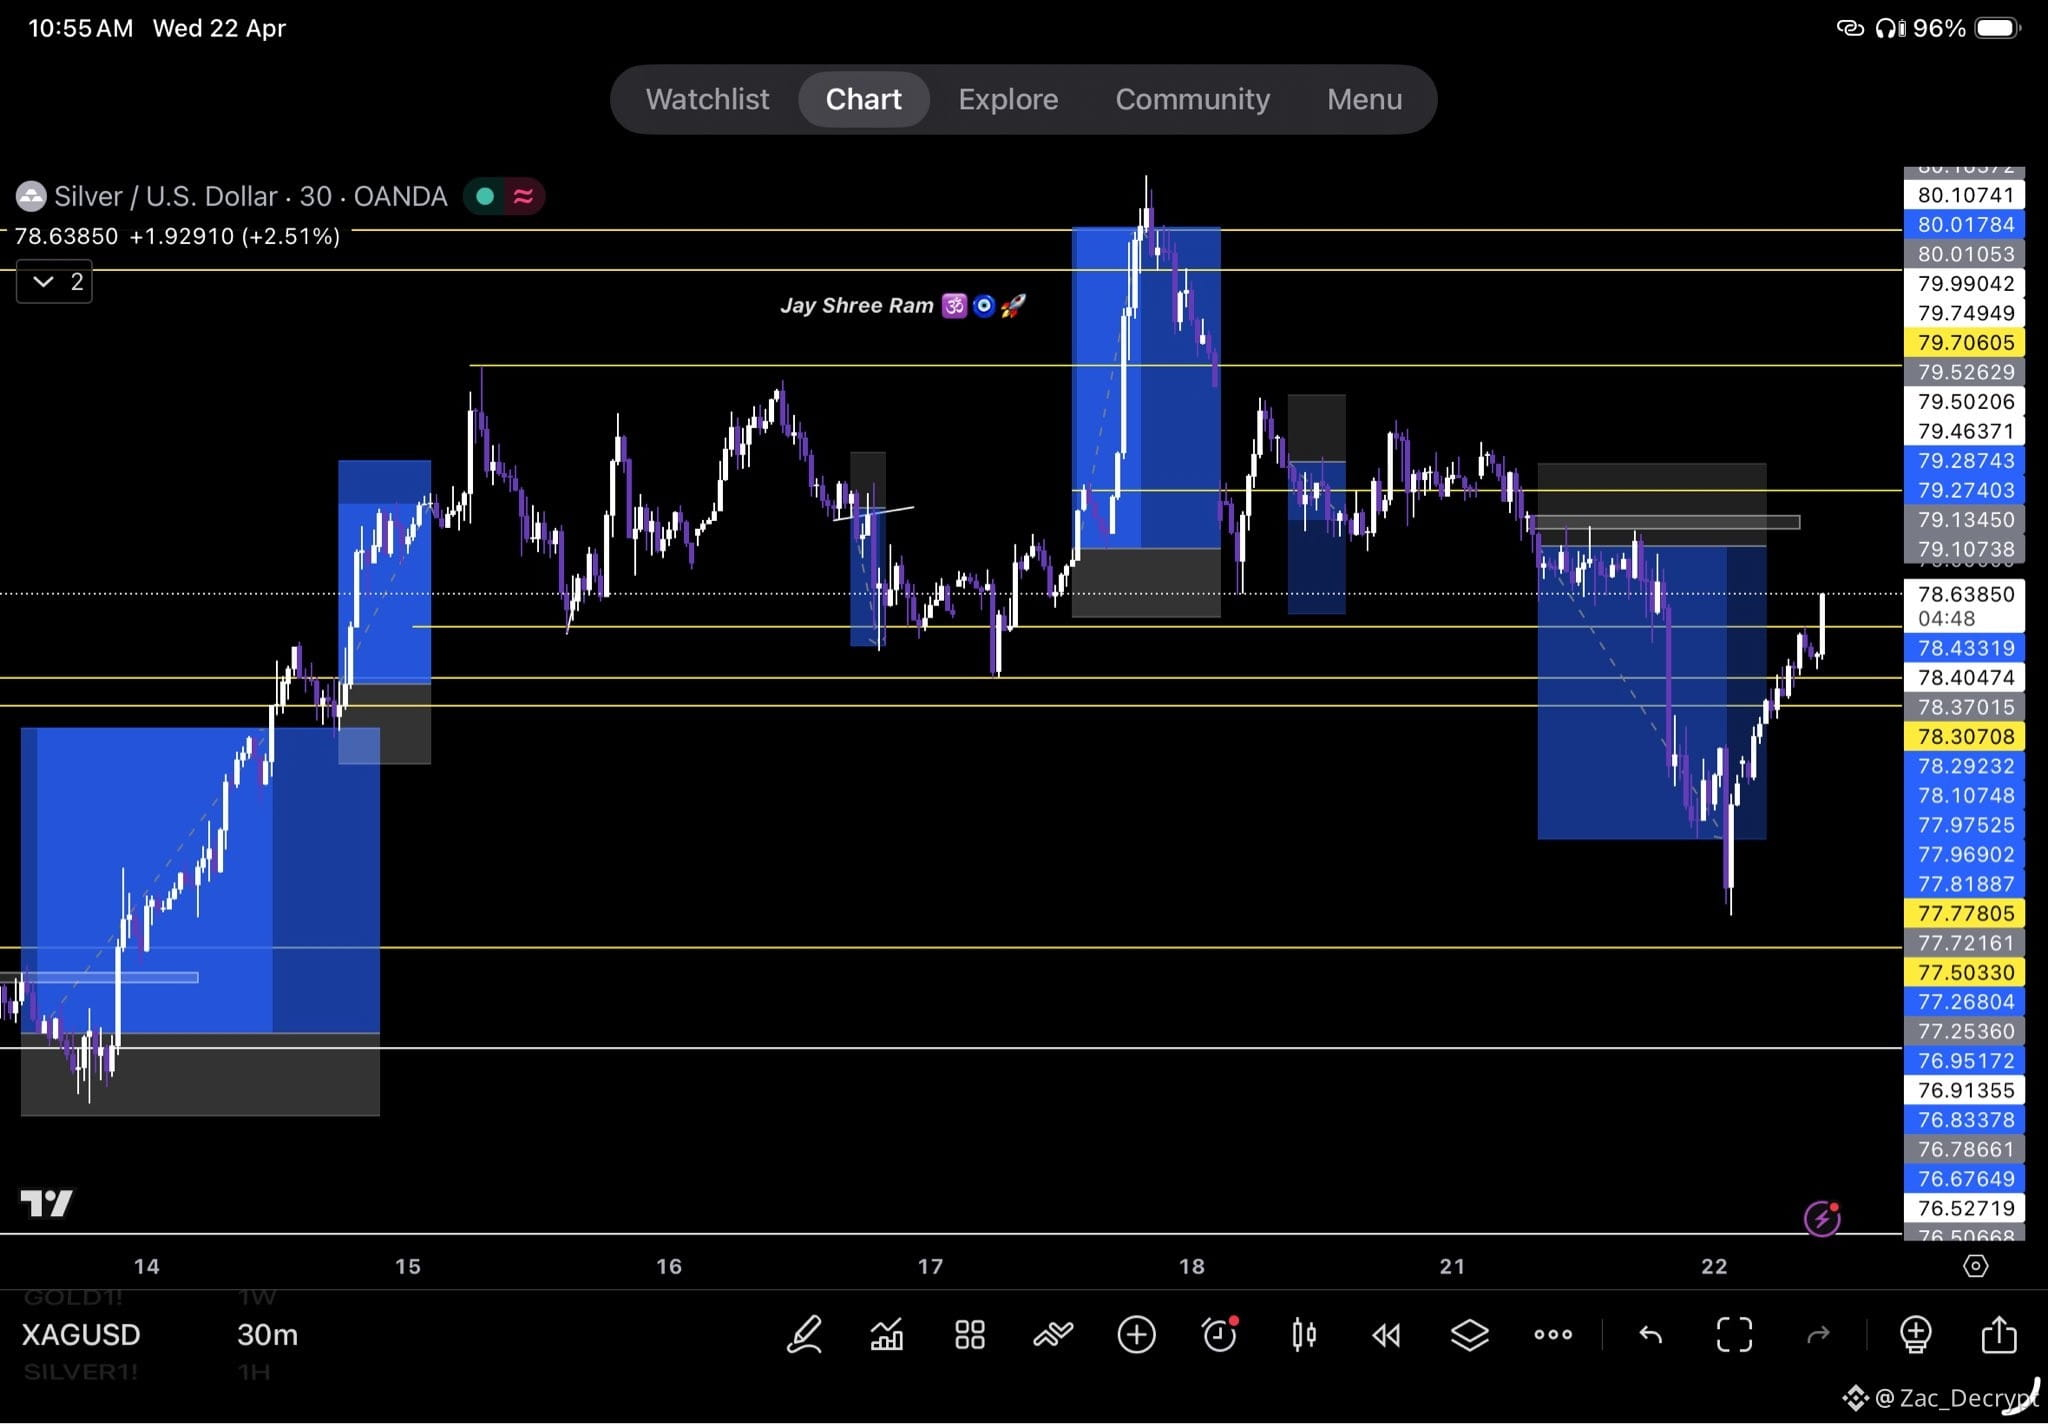Tap the share export icon

click(x=1999, y=1334)
